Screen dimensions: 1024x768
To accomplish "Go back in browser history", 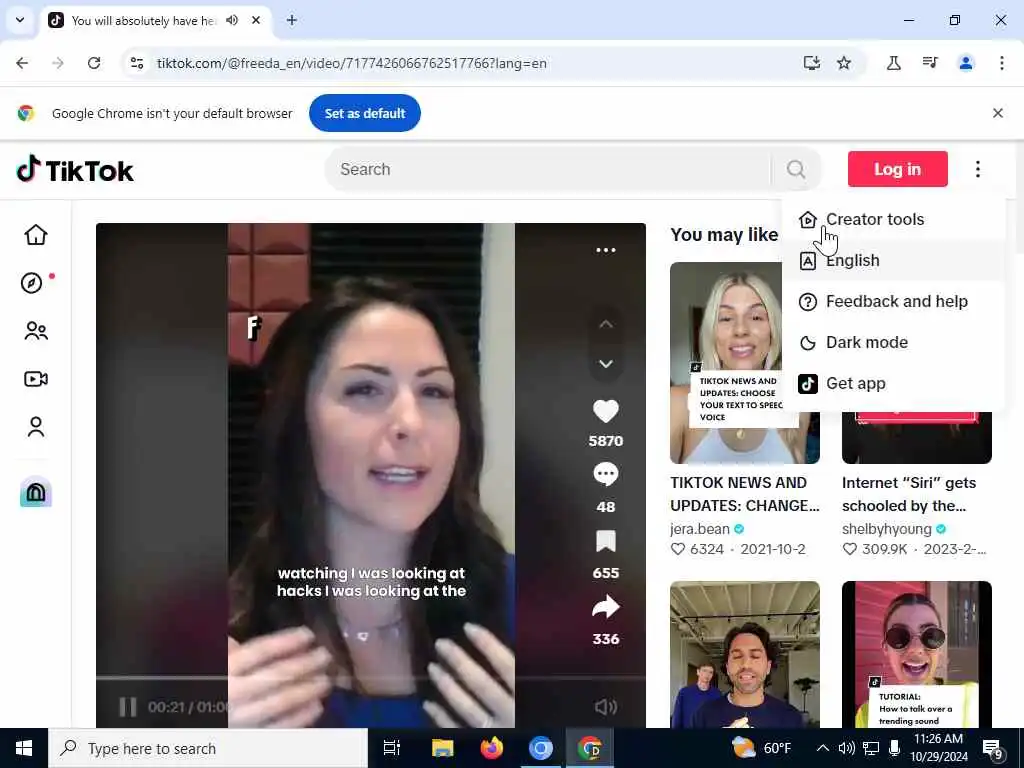I will 22,63.
